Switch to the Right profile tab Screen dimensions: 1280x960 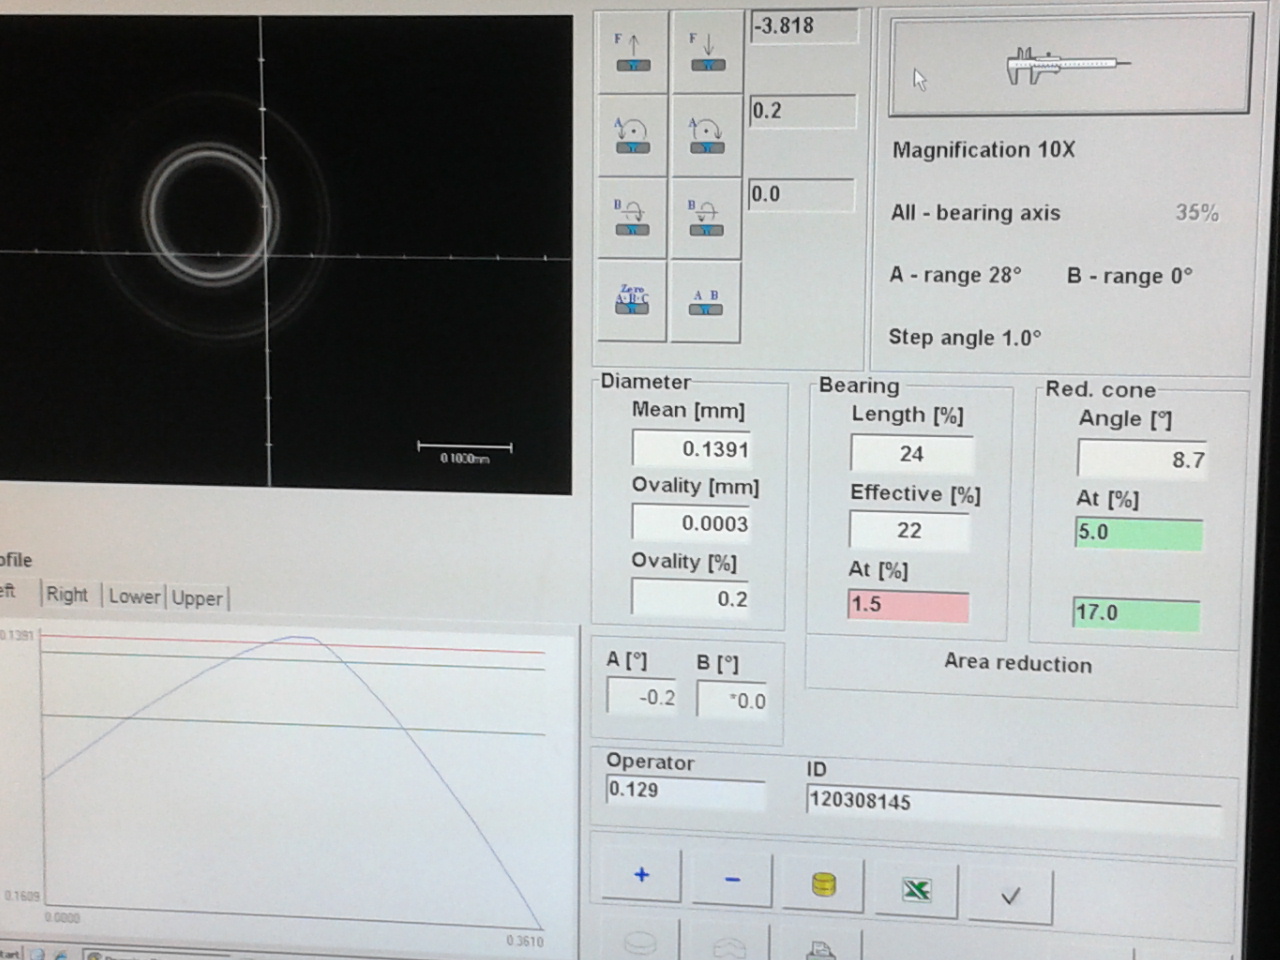coord(67,595)
